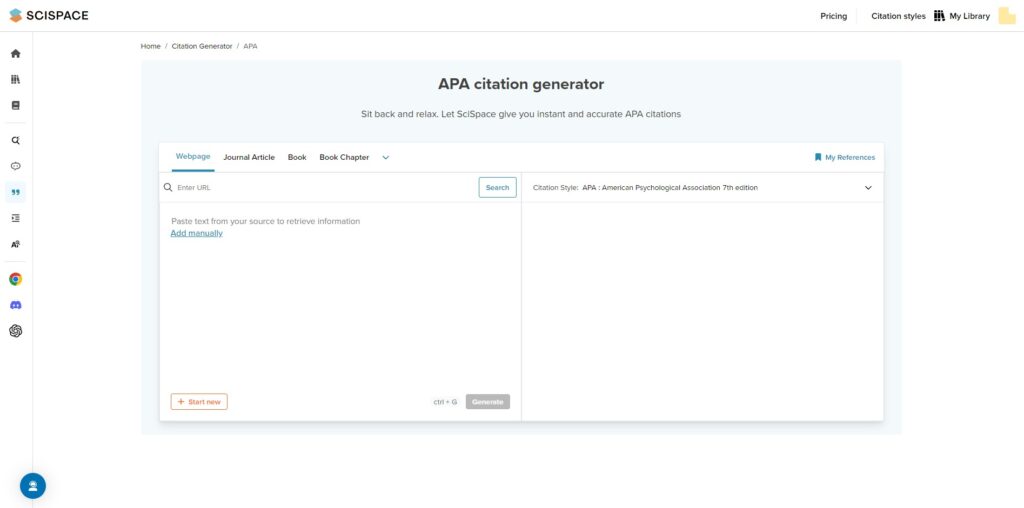Viewport: 1024px width, 508px height.
Task: Click the My Library books icon
Action: click(x=939, y=16)
